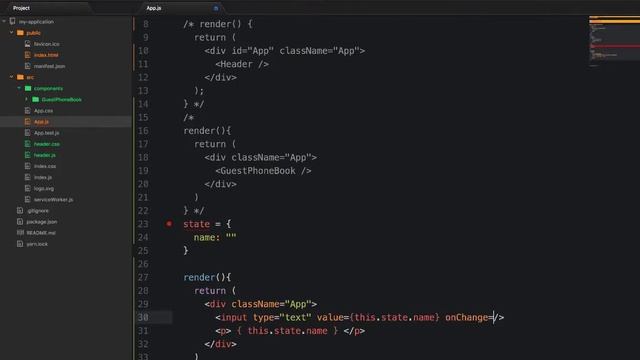
Task: Collapse the components folder chevron
Action: [x=19, y=88]
